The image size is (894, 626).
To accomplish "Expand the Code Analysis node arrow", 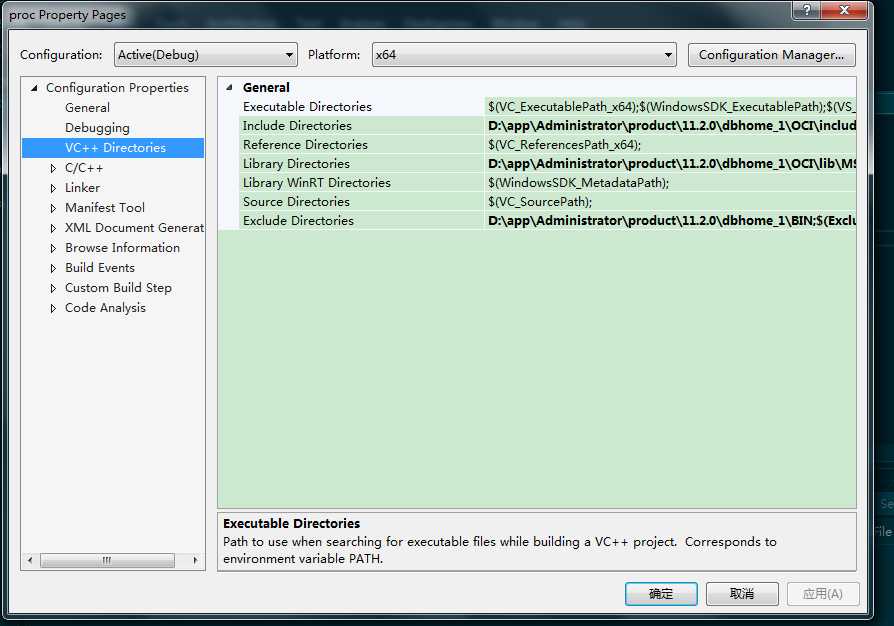I will click(x=53, y=308).
